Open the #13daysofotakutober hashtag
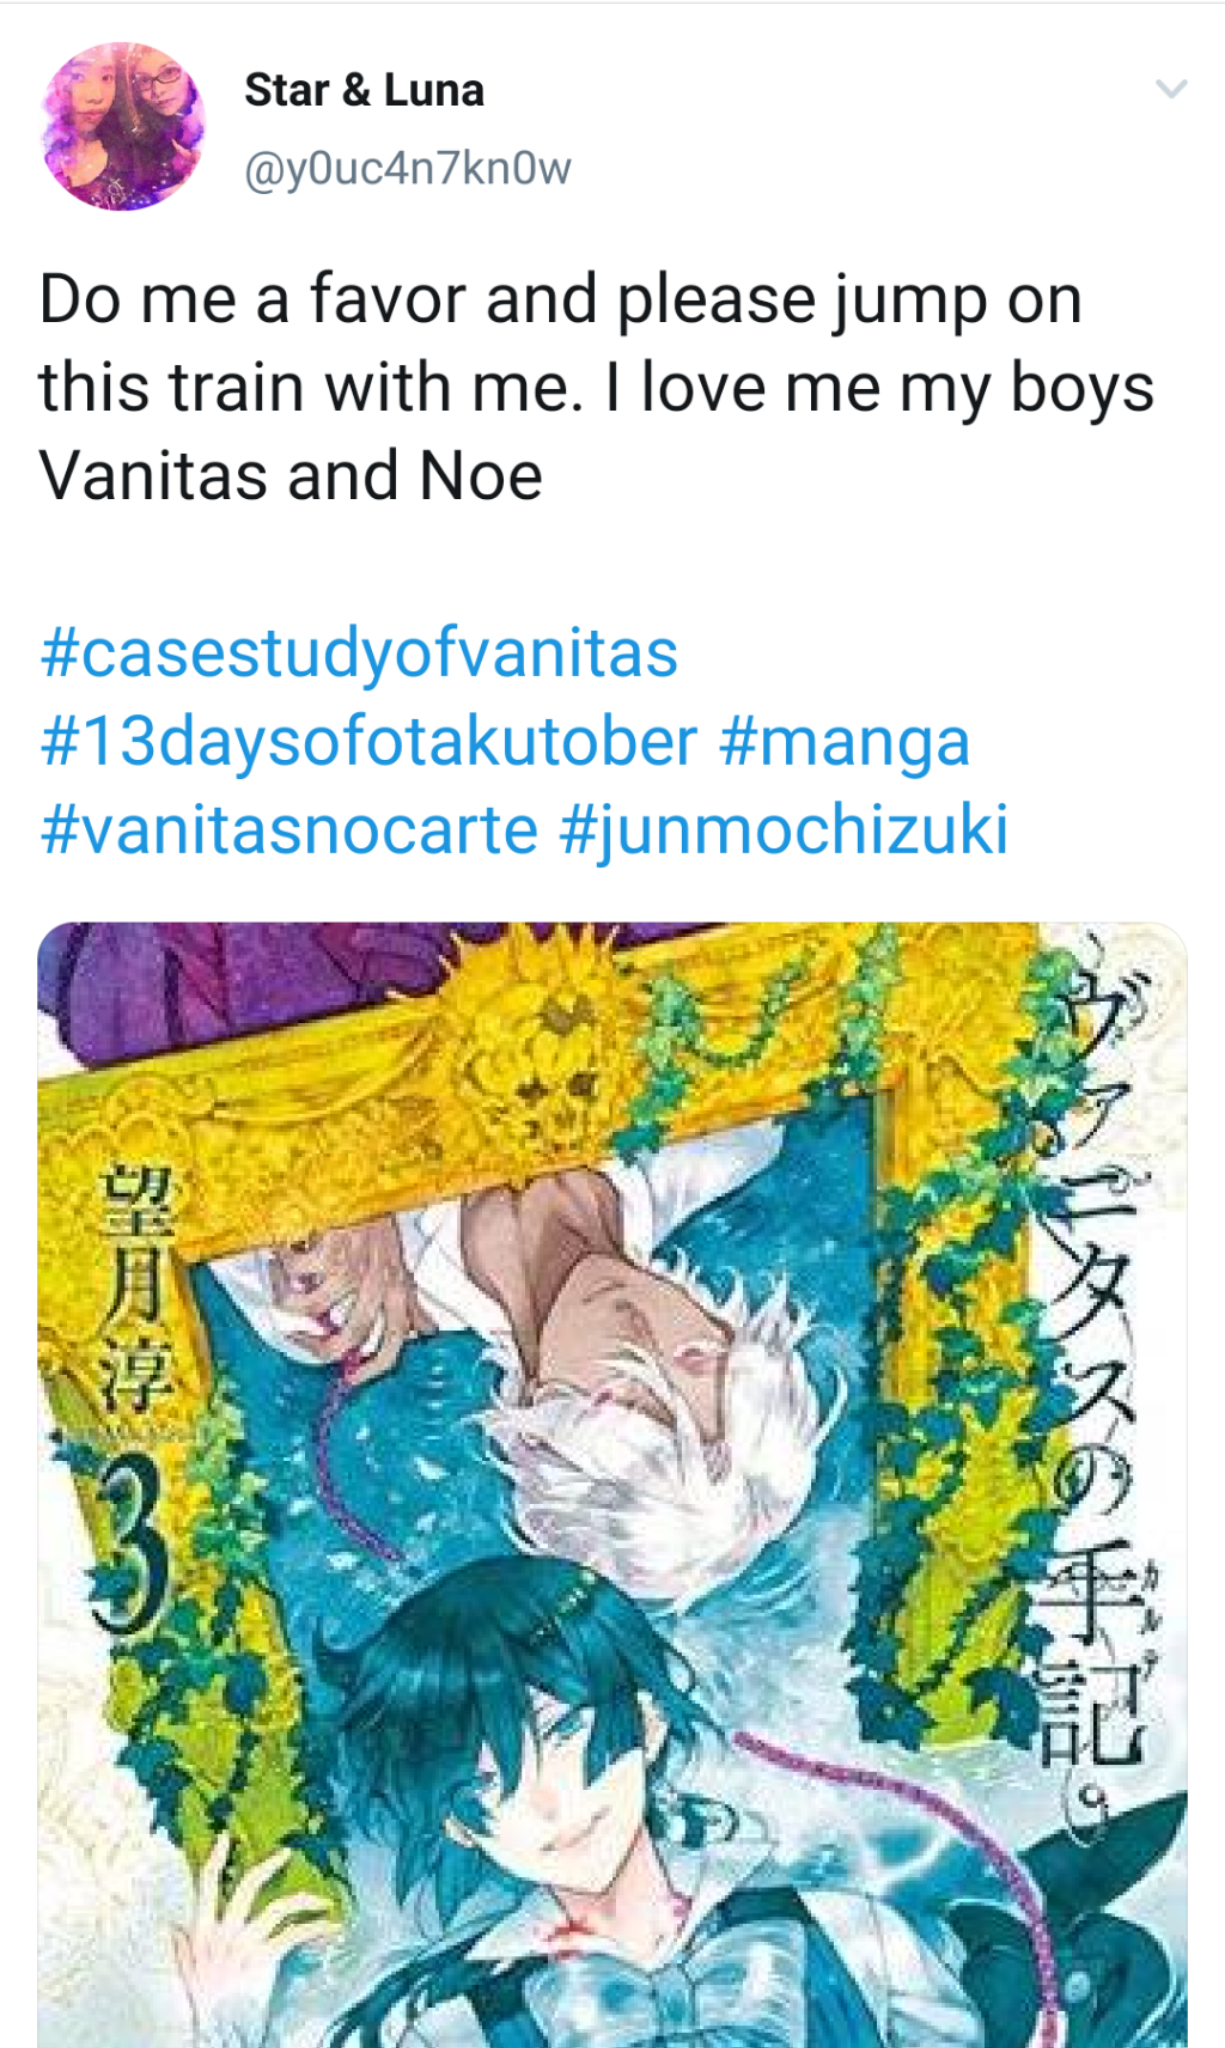 point(368,743)
